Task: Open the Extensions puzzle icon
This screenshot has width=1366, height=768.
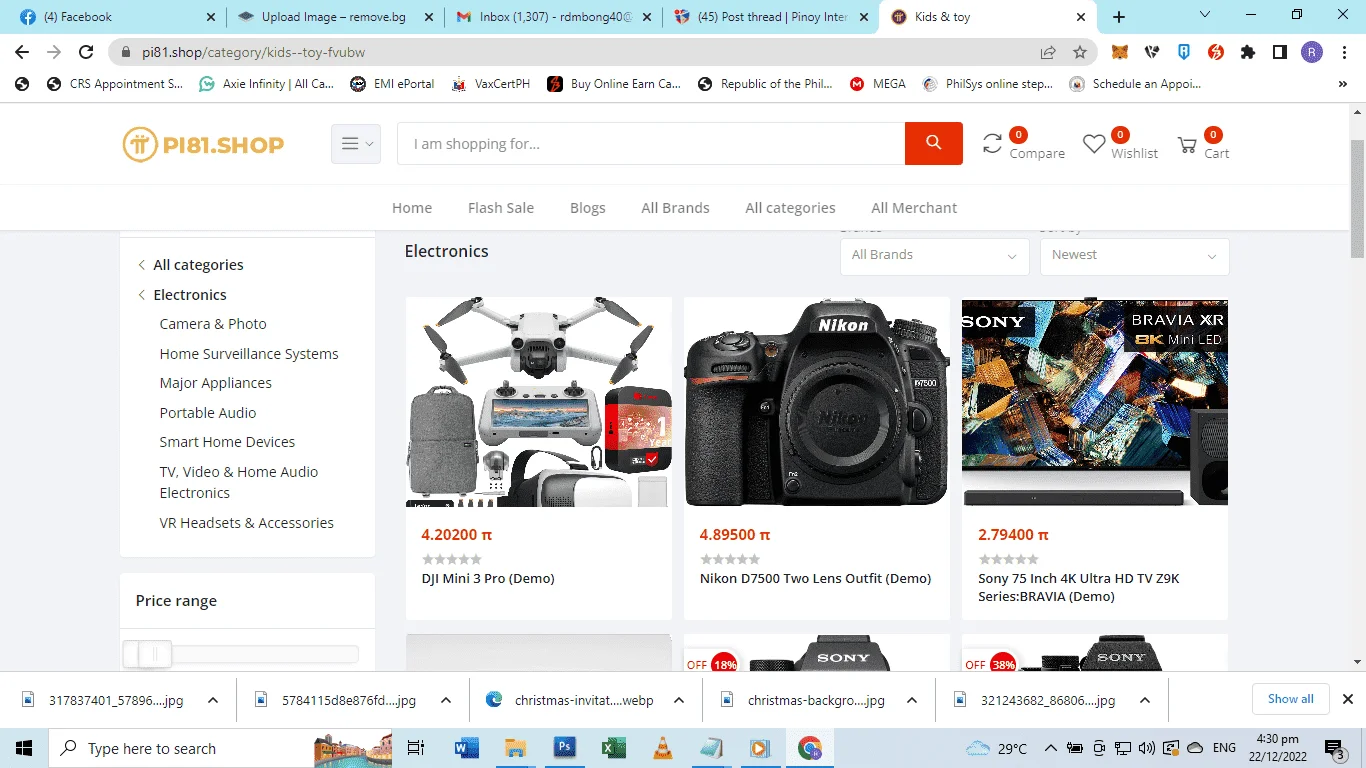Action: pos(1248,52)
